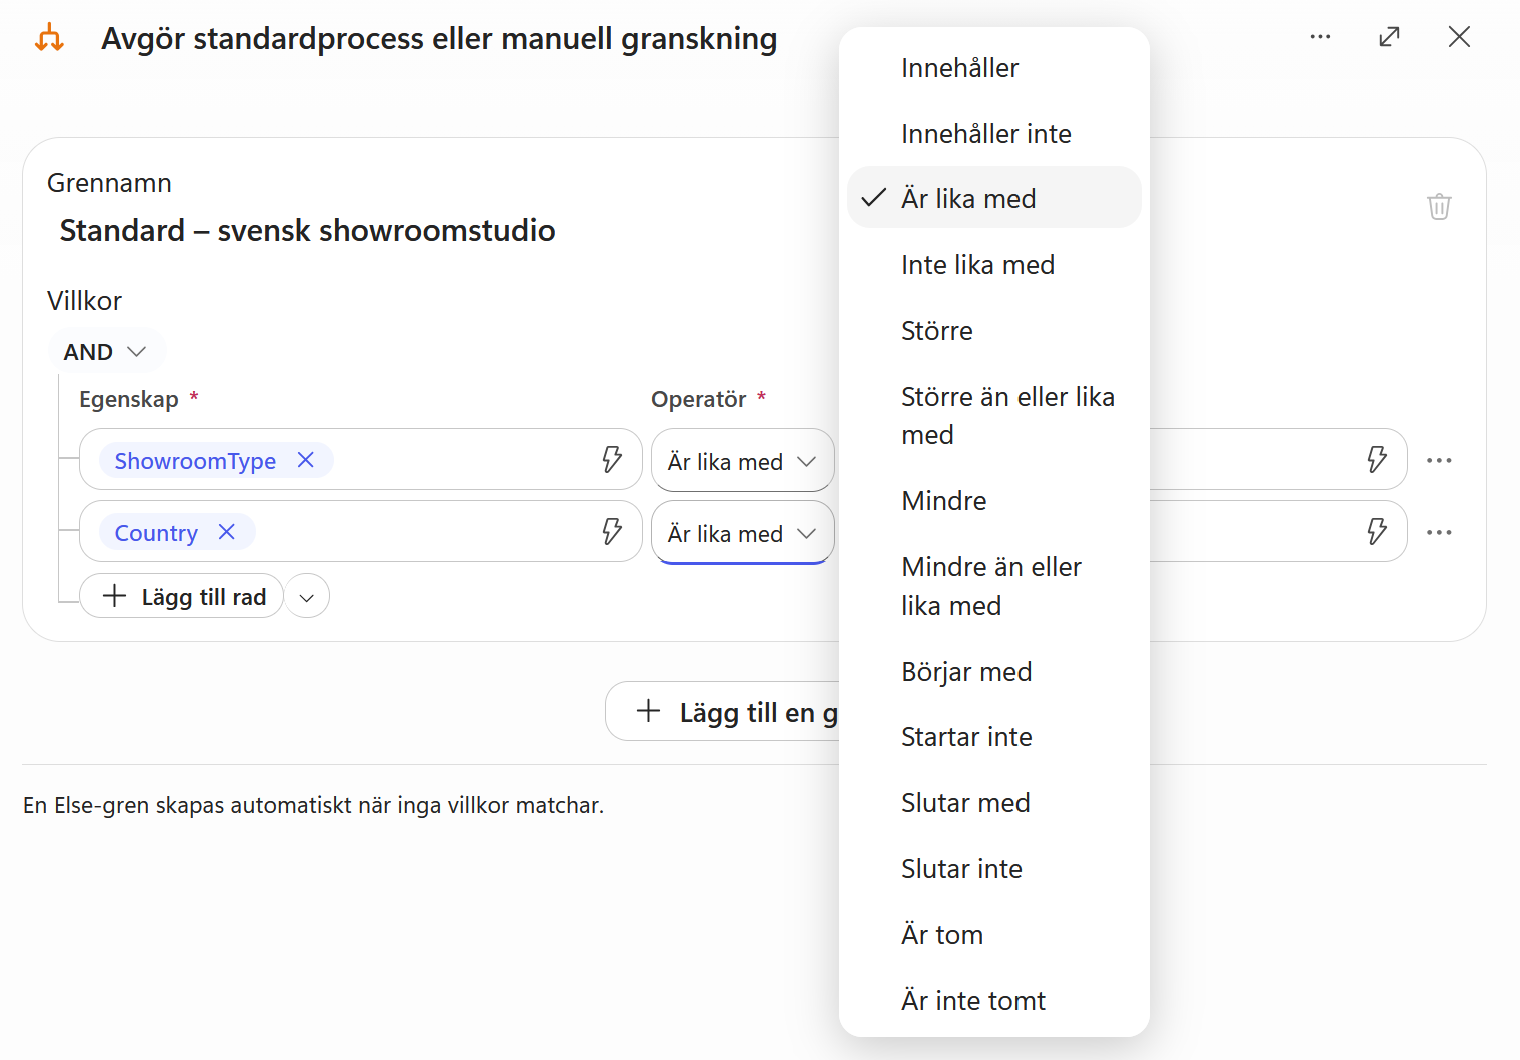Select Slutar inte operator

[994, 869]
